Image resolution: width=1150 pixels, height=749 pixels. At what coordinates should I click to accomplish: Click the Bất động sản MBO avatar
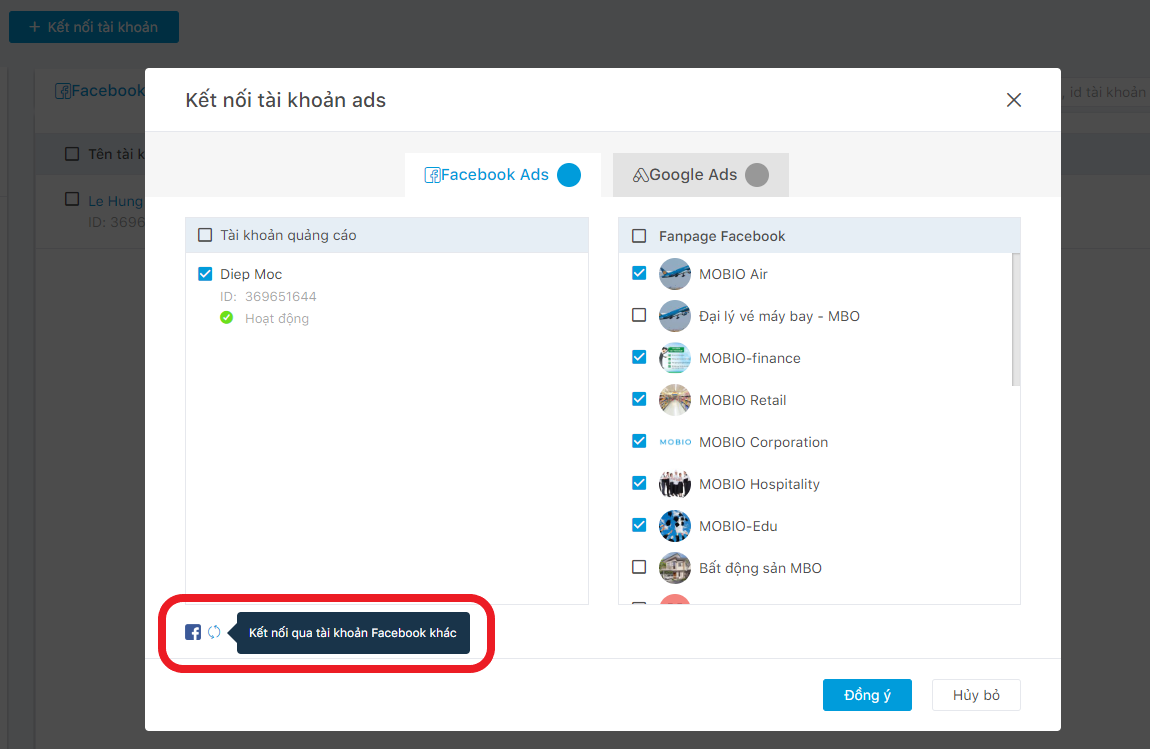point(675,568)
